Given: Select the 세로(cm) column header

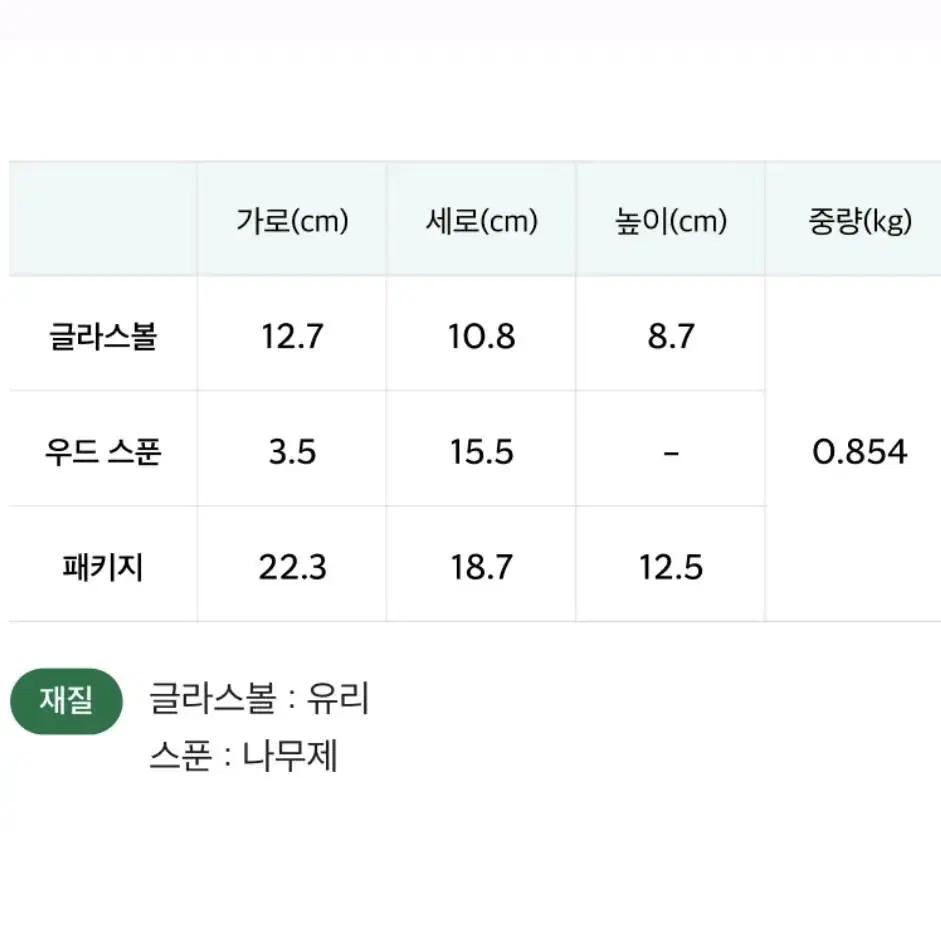Looking at the screenshot, I should 481,220.
